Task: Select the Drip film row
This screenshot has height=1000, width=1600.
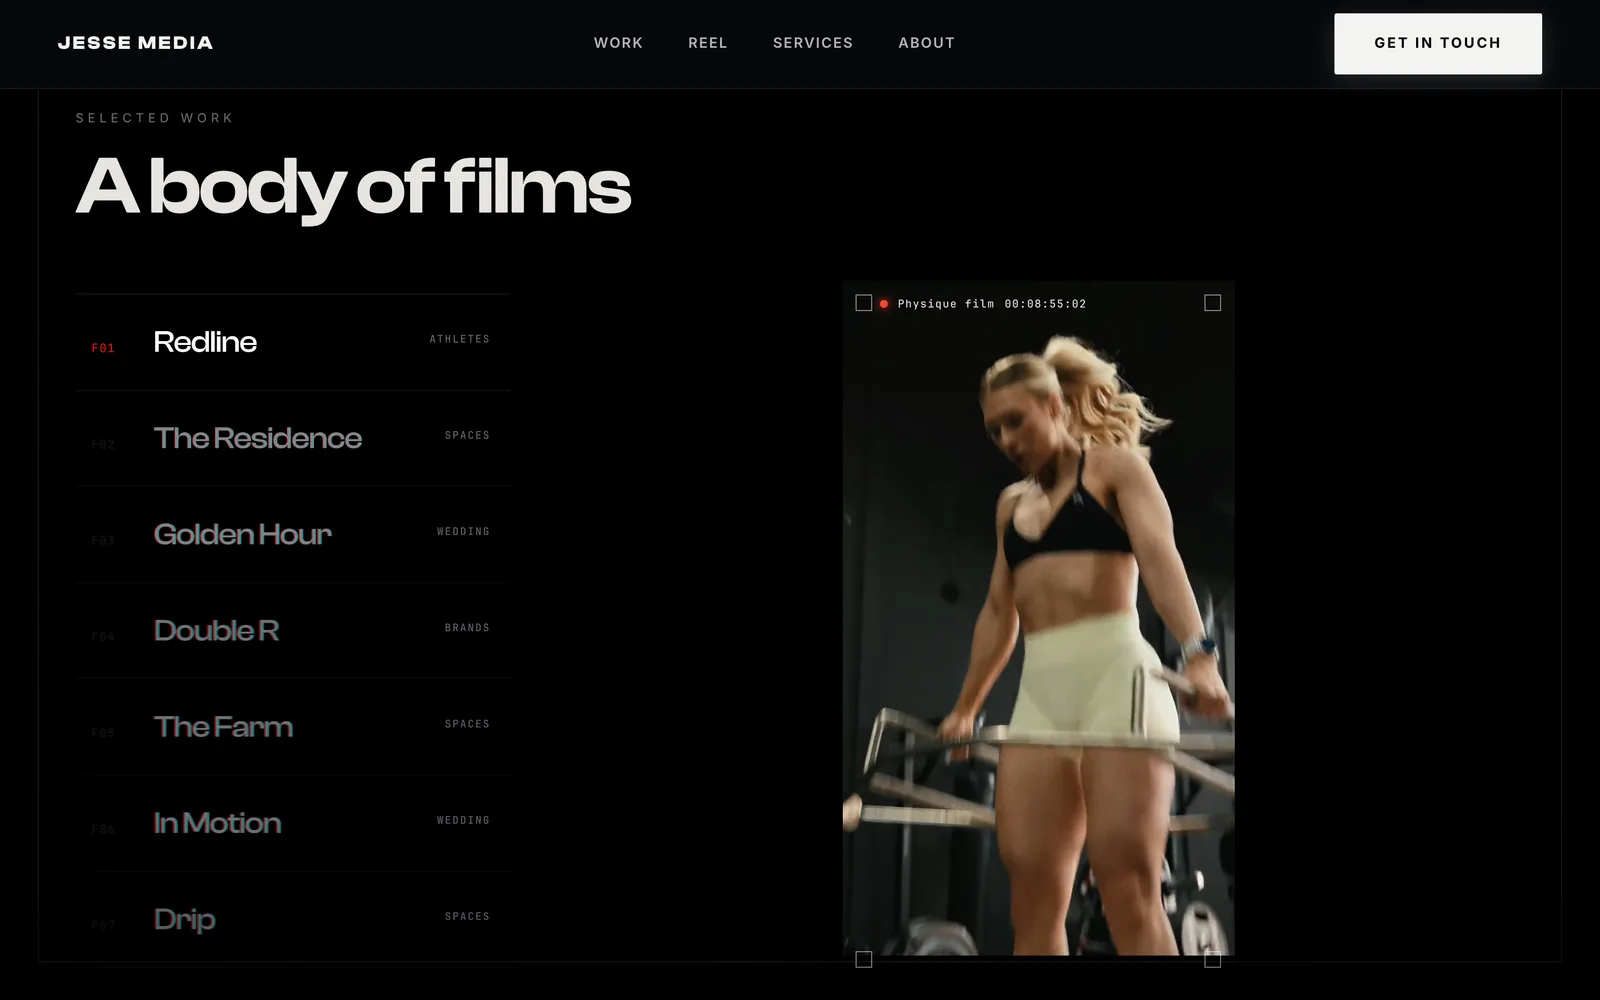Action: click(293, 919)
